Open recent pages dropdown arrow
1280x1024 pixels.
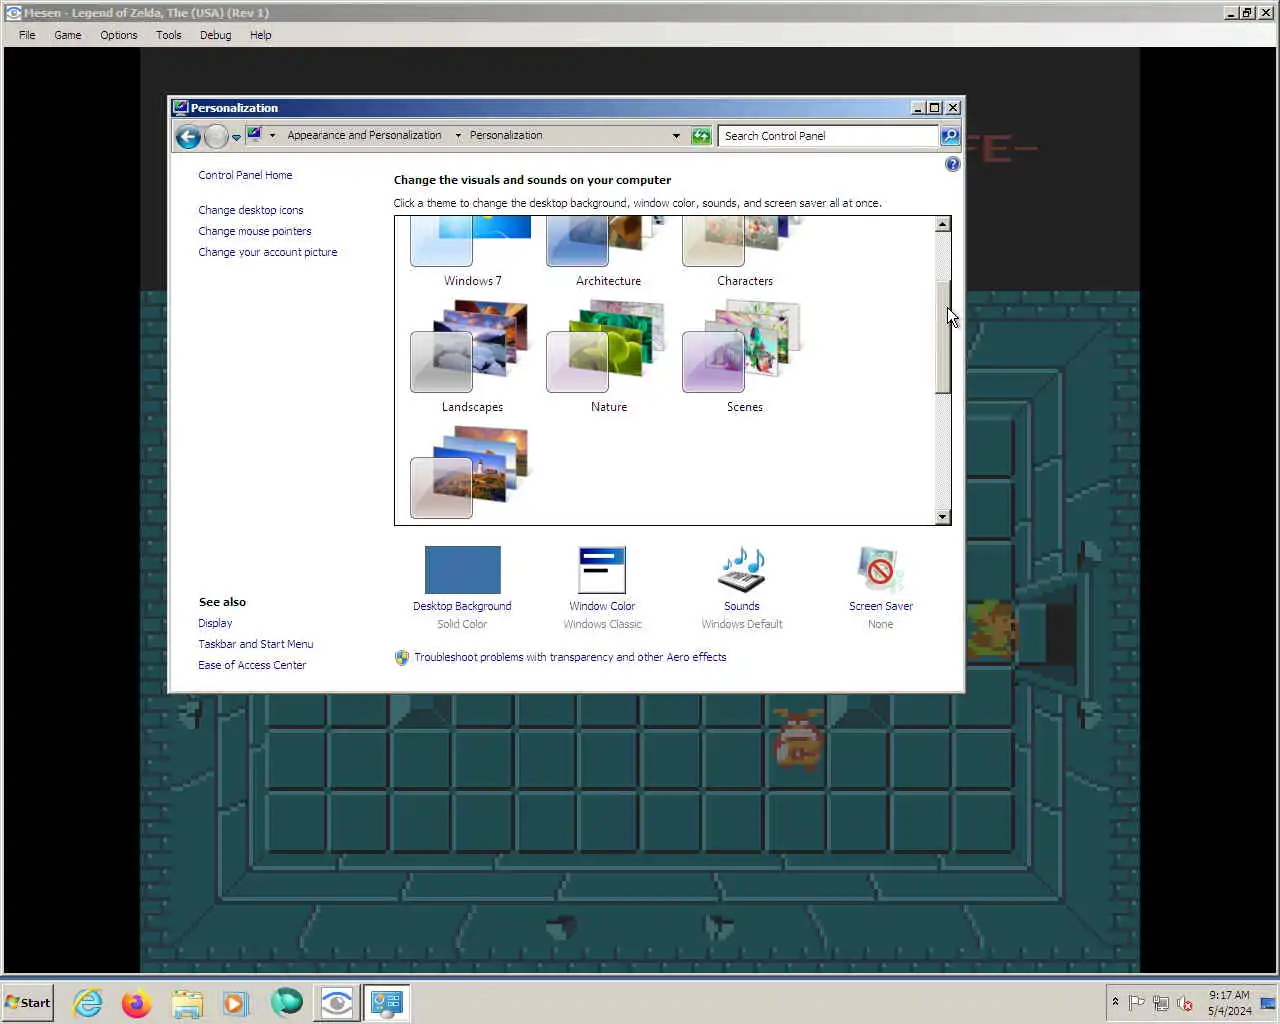click(x=236, y=138)
